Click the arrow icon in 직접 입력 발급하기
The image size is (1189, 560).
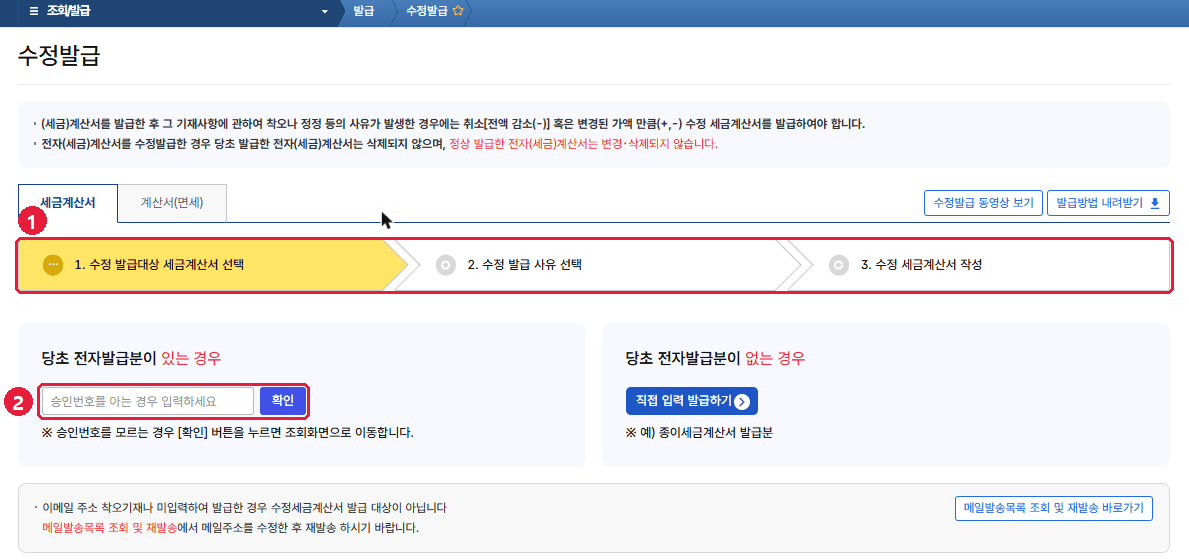point(742,402)
